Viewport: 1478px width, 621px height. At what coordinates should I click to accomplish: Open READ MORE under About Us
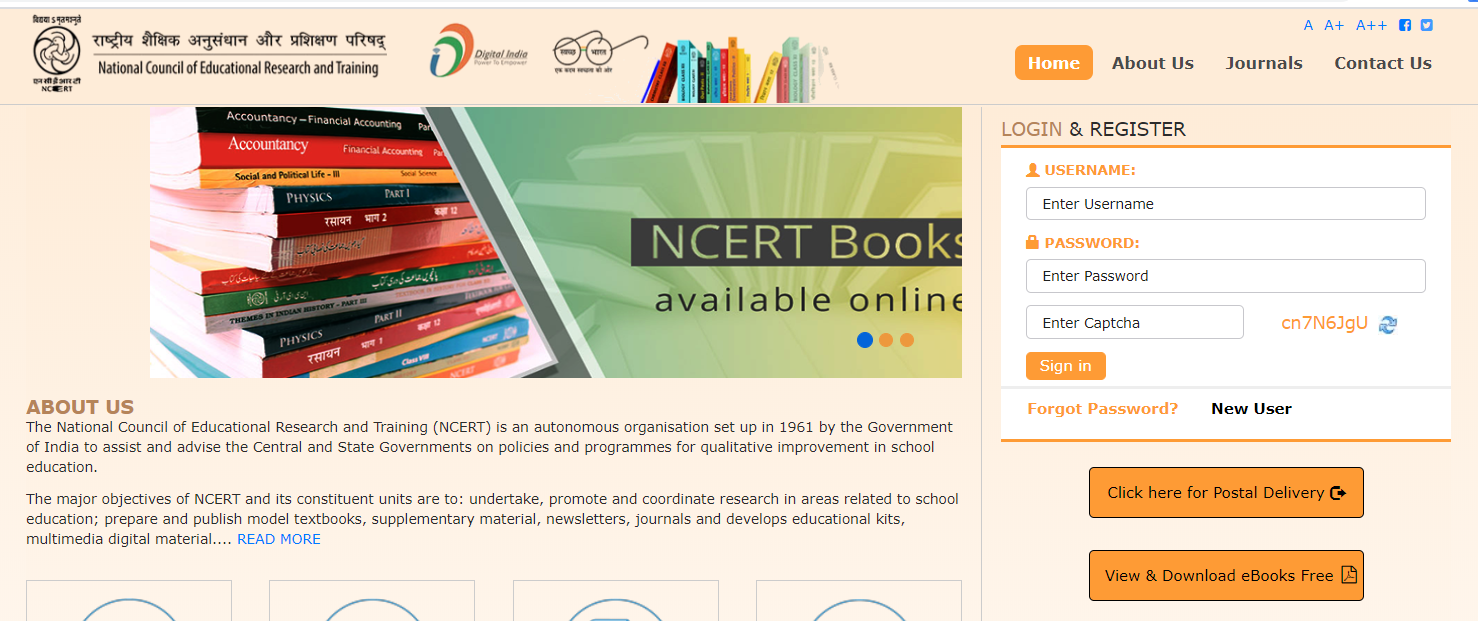279,538
